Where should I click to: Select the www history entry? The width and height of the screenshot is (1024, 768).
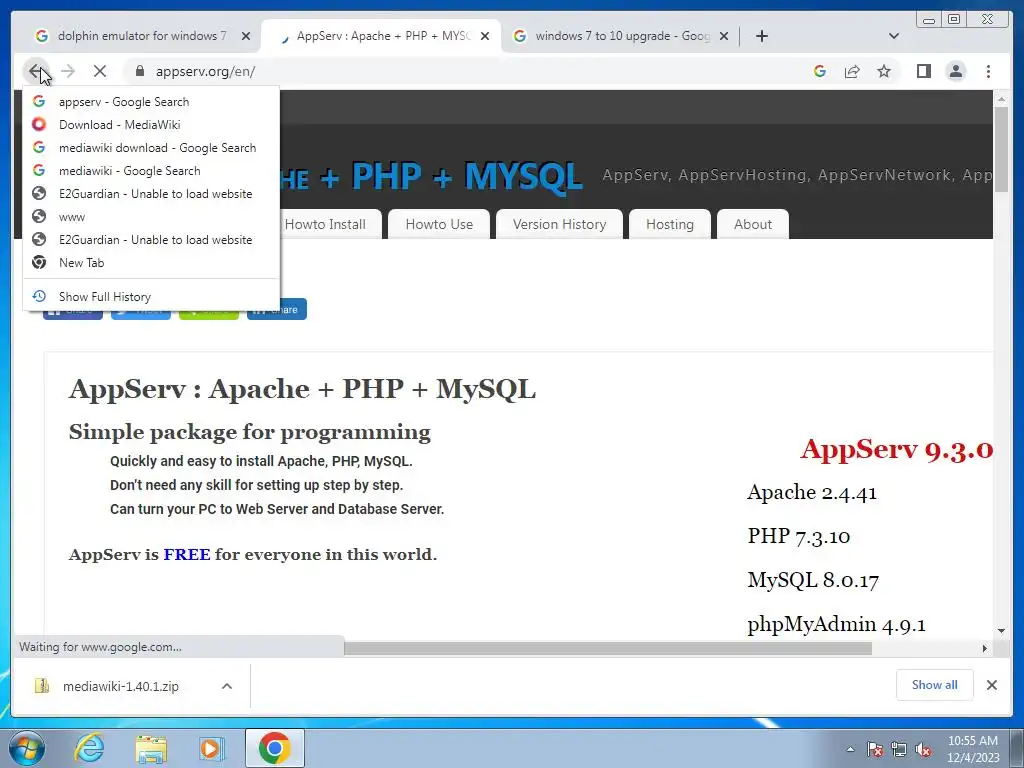click(x=151, y=217)
